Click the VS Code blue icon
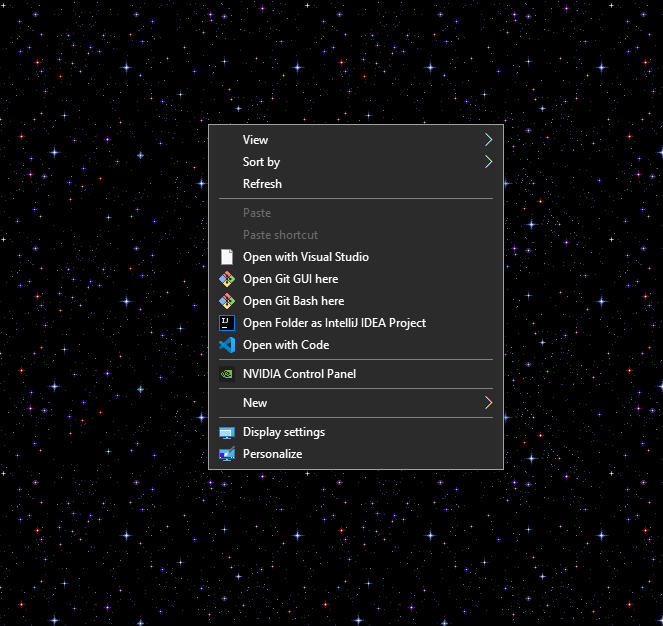The width and height of the screenshot is (663, 626). pos(227,345)
